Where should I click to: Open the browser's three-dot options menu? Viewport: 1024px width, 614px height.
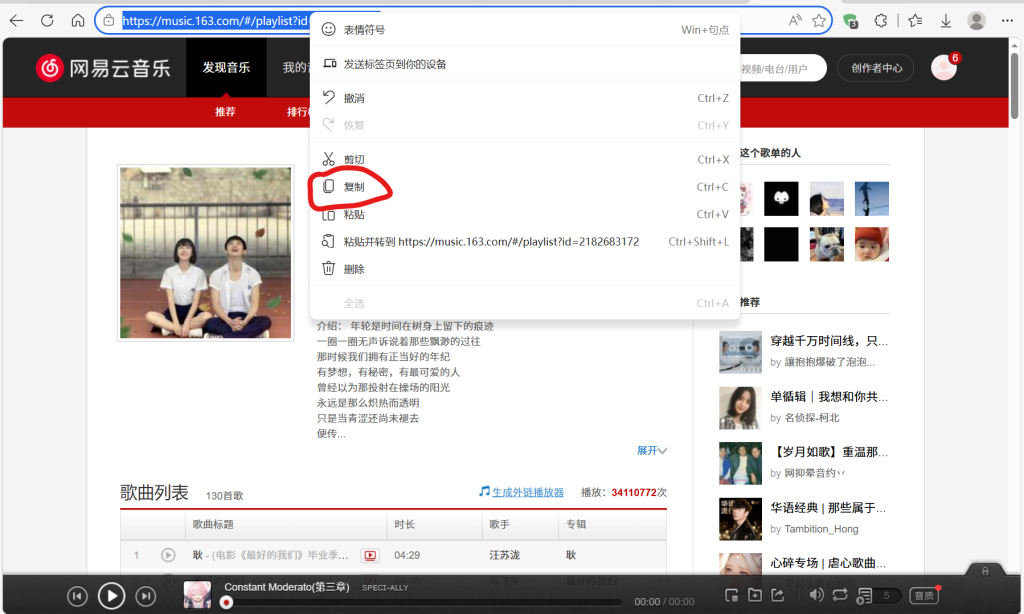click(x=1005, y=20)
